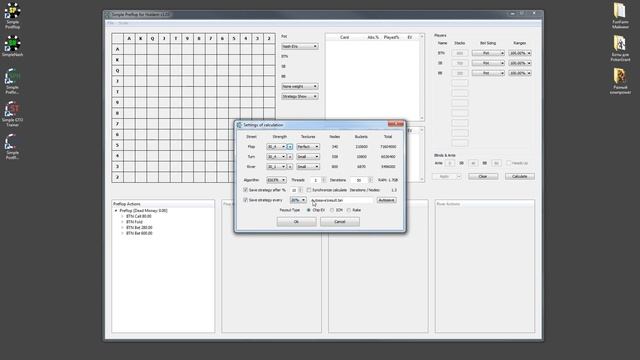Viewport: 640px width, 360px height.
Task: Open the River Textures dropdown
Action: (308, 167)
